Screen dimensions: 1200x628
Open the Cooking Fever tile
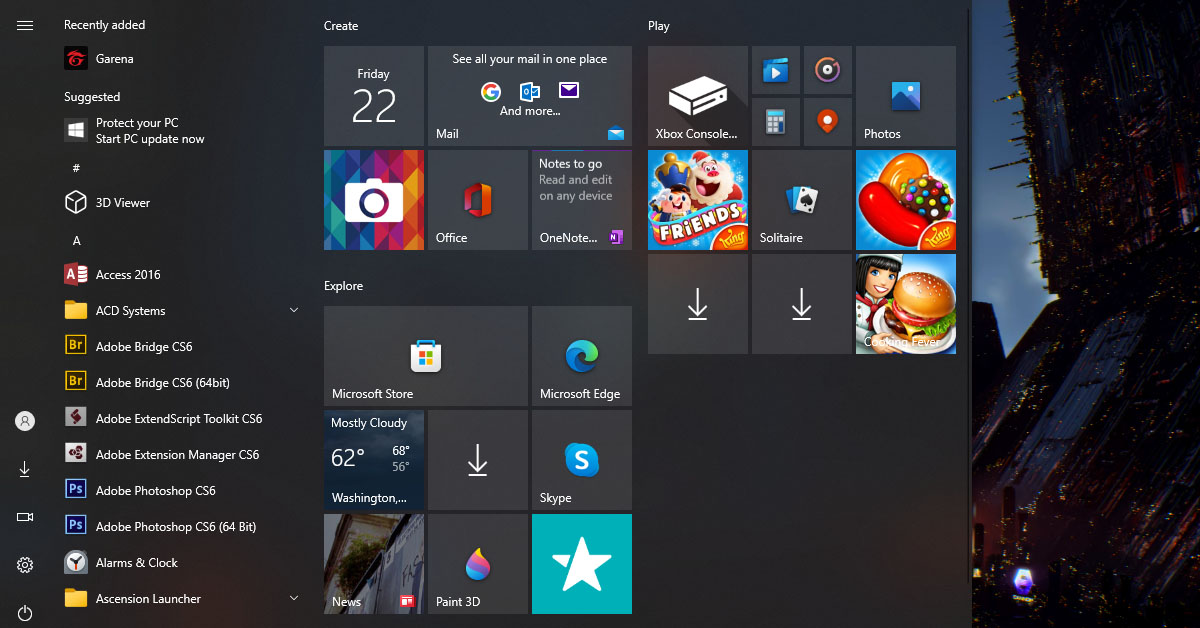(x=906, y=304)
